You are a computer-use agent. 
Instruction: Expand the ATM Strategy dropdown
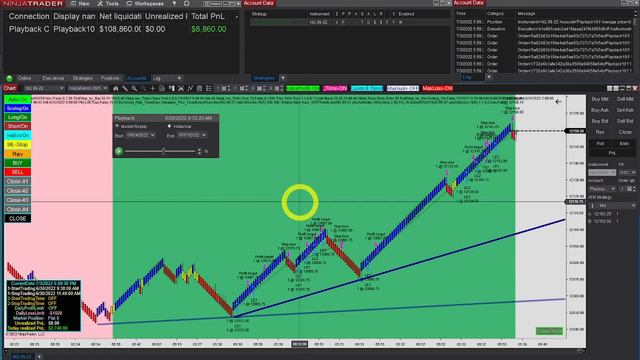(612, 205)
